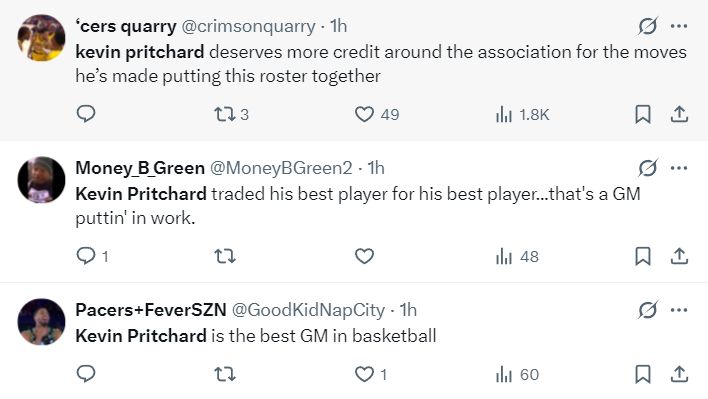
Task: Open reply thread on Money_B_Green tweet
Action: [93, 256]
